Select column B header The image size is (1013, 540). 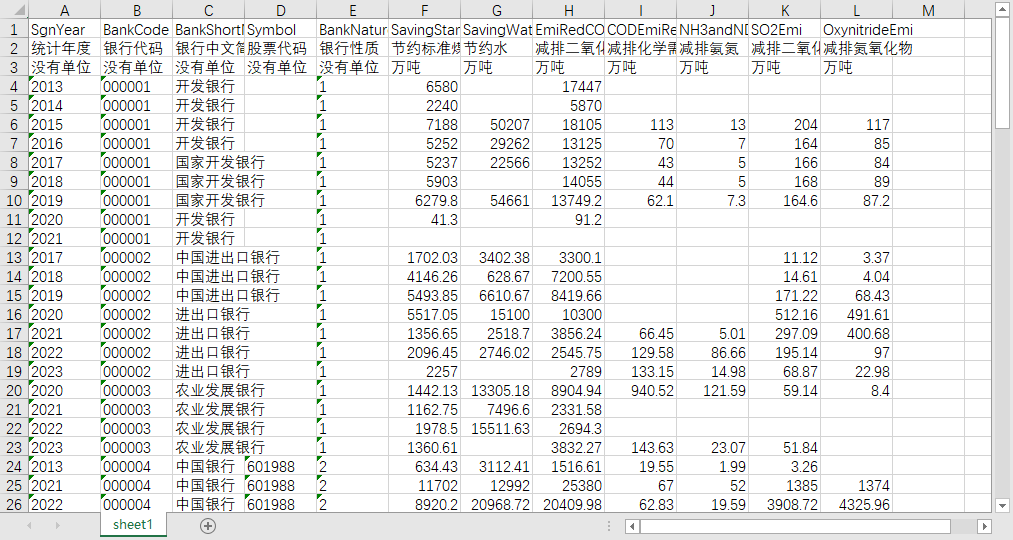(137, 10)
